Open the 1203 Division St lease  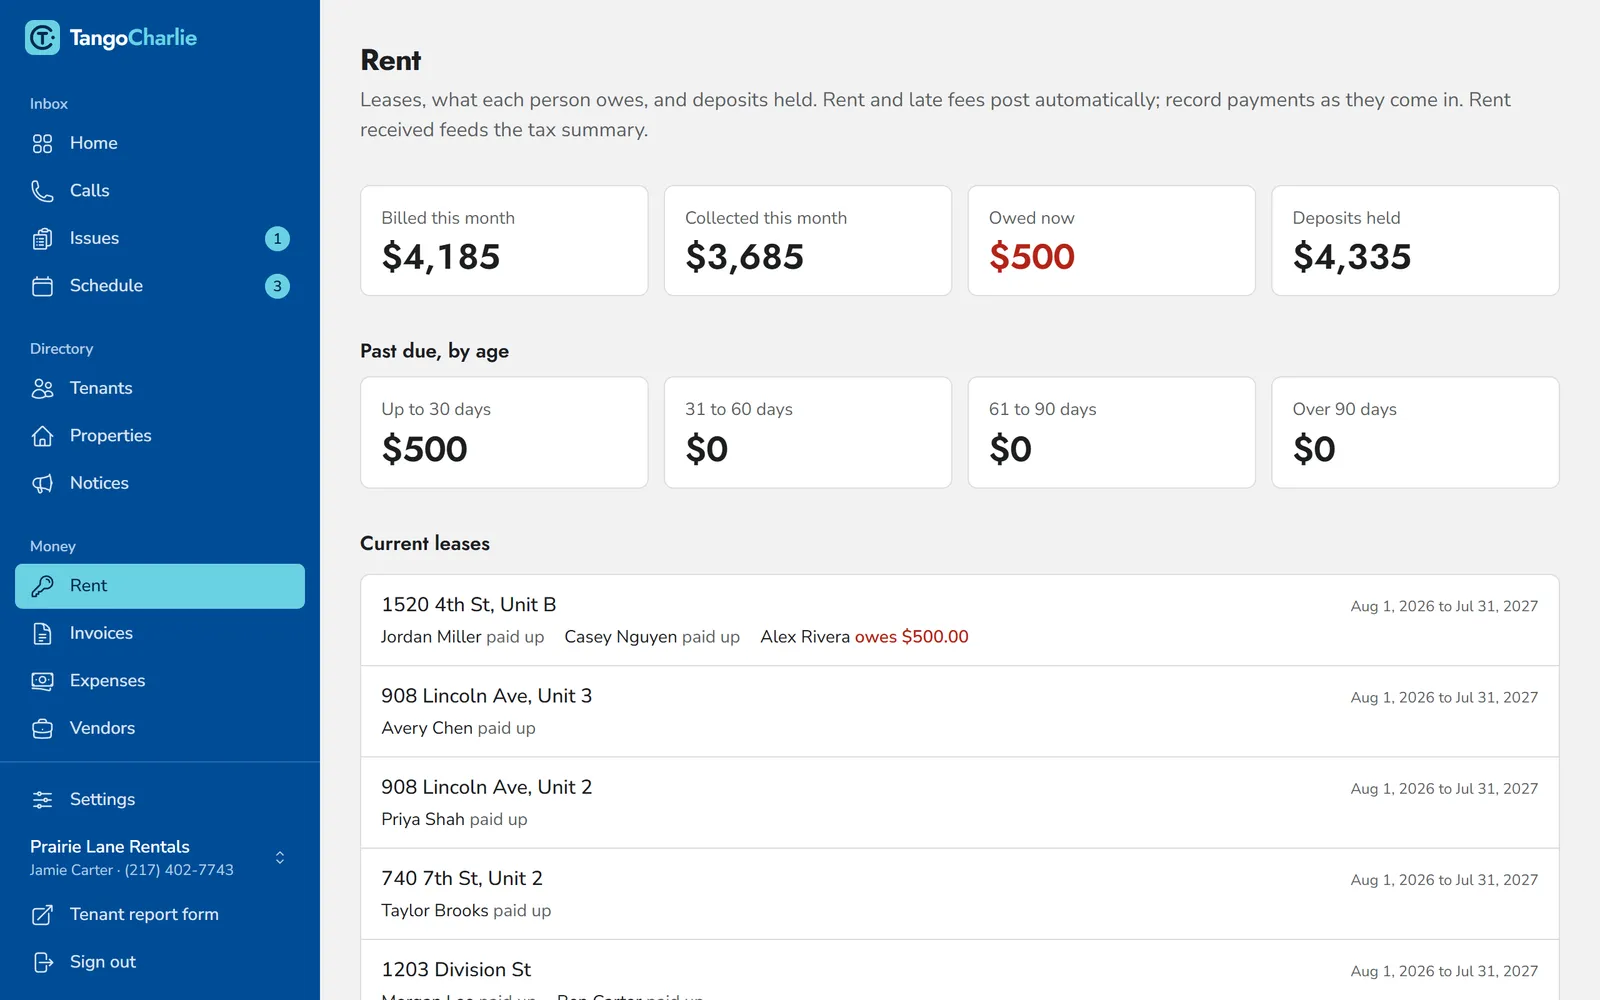(x=960, y=970)
